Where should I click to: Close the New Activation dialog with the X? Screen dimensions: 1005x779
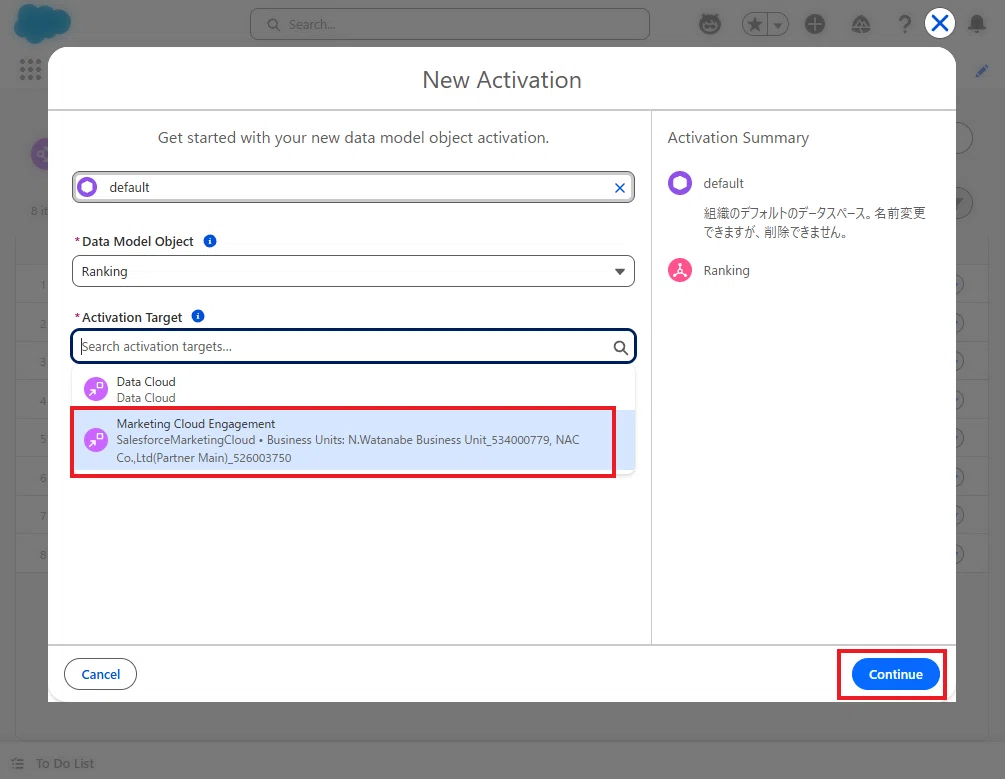tap(940, 24)
